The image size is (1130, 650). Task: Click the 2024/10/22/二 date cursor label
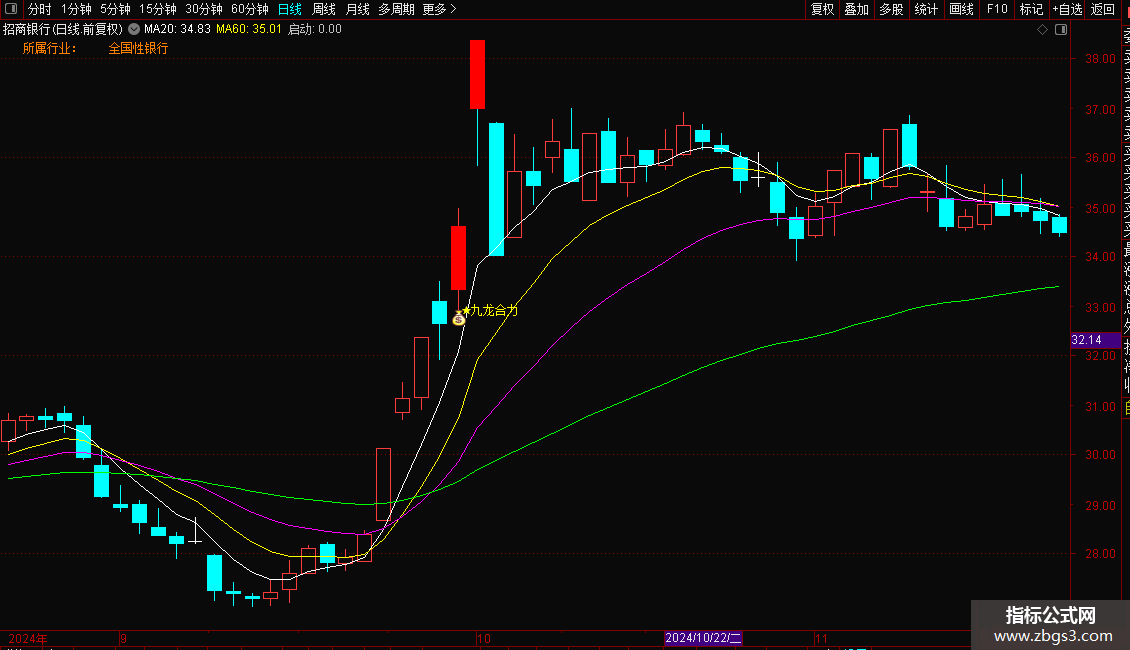point(703,638)
